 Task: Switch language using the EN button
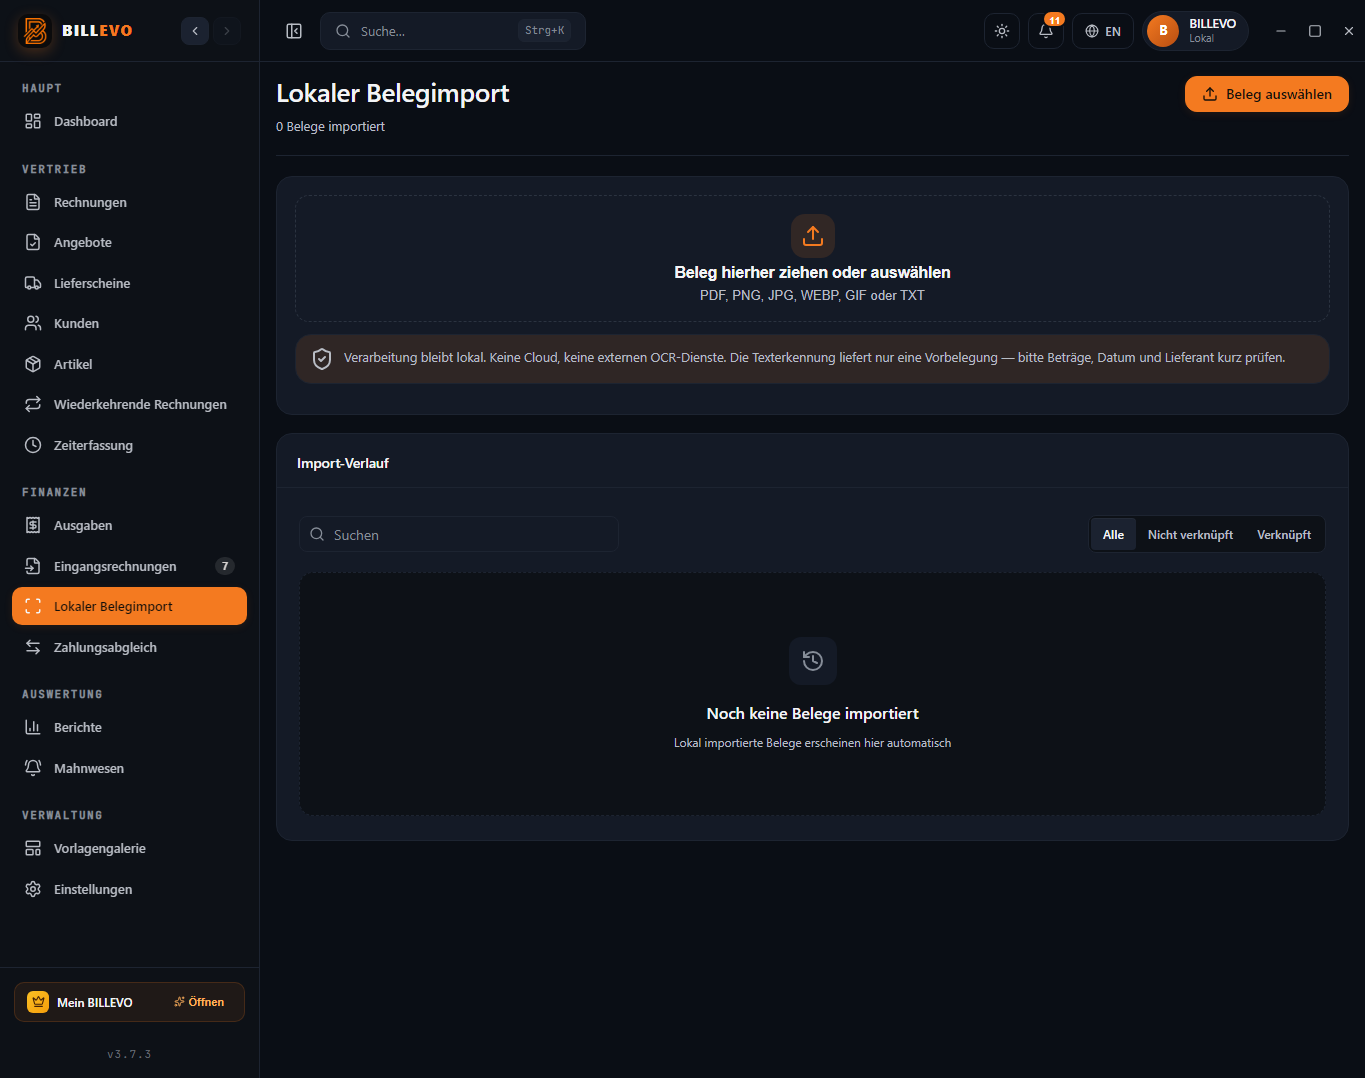pos(1103,31)
